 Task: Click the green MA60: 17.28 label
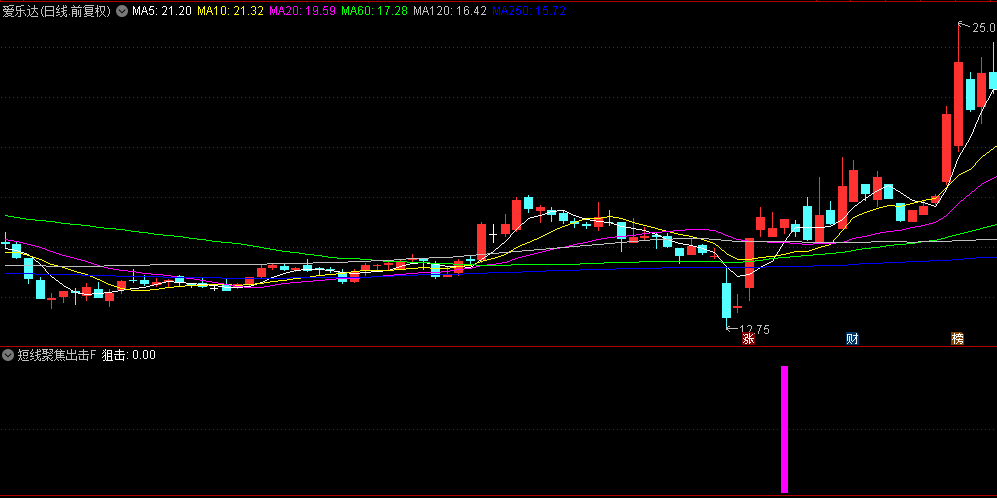(x=375, y=10)
